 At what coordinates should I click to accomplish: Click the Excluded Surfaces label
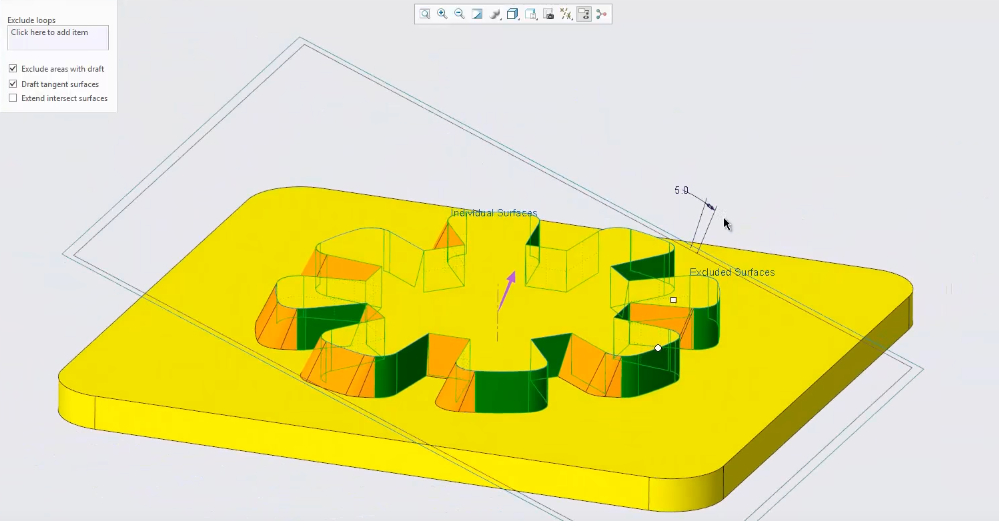tap(731, 272)
